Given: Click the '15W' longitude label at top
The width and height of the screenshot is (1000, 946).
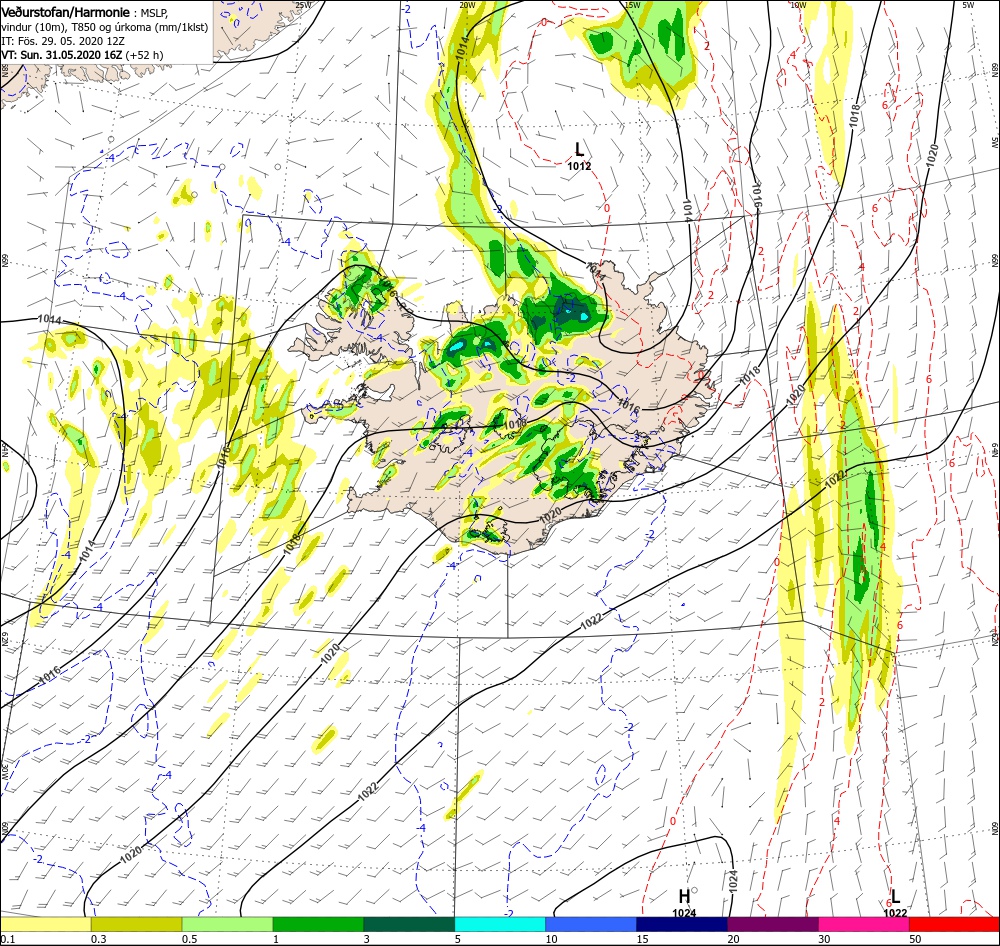Looking at the screenshot, I should [632, 5].
